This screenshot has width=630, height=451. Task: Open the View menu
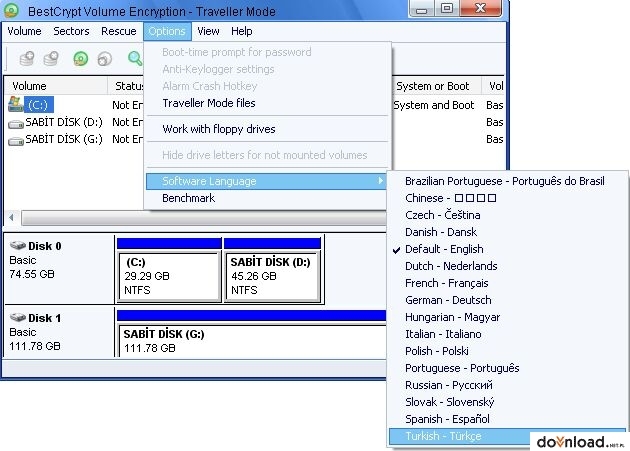tap(208, 31)
